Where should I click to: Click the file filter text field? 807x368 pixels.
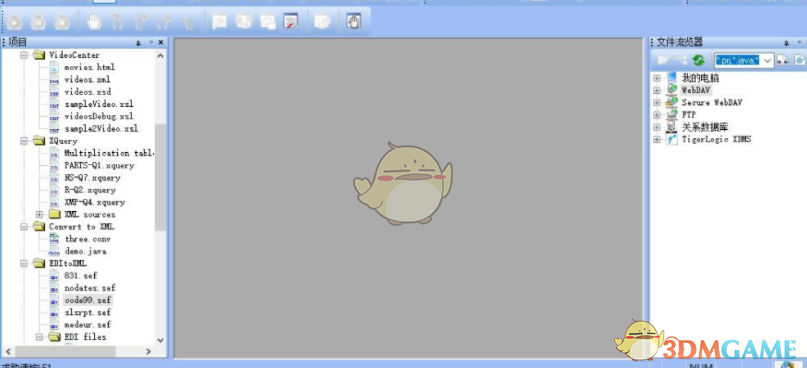tap(738, 61)
